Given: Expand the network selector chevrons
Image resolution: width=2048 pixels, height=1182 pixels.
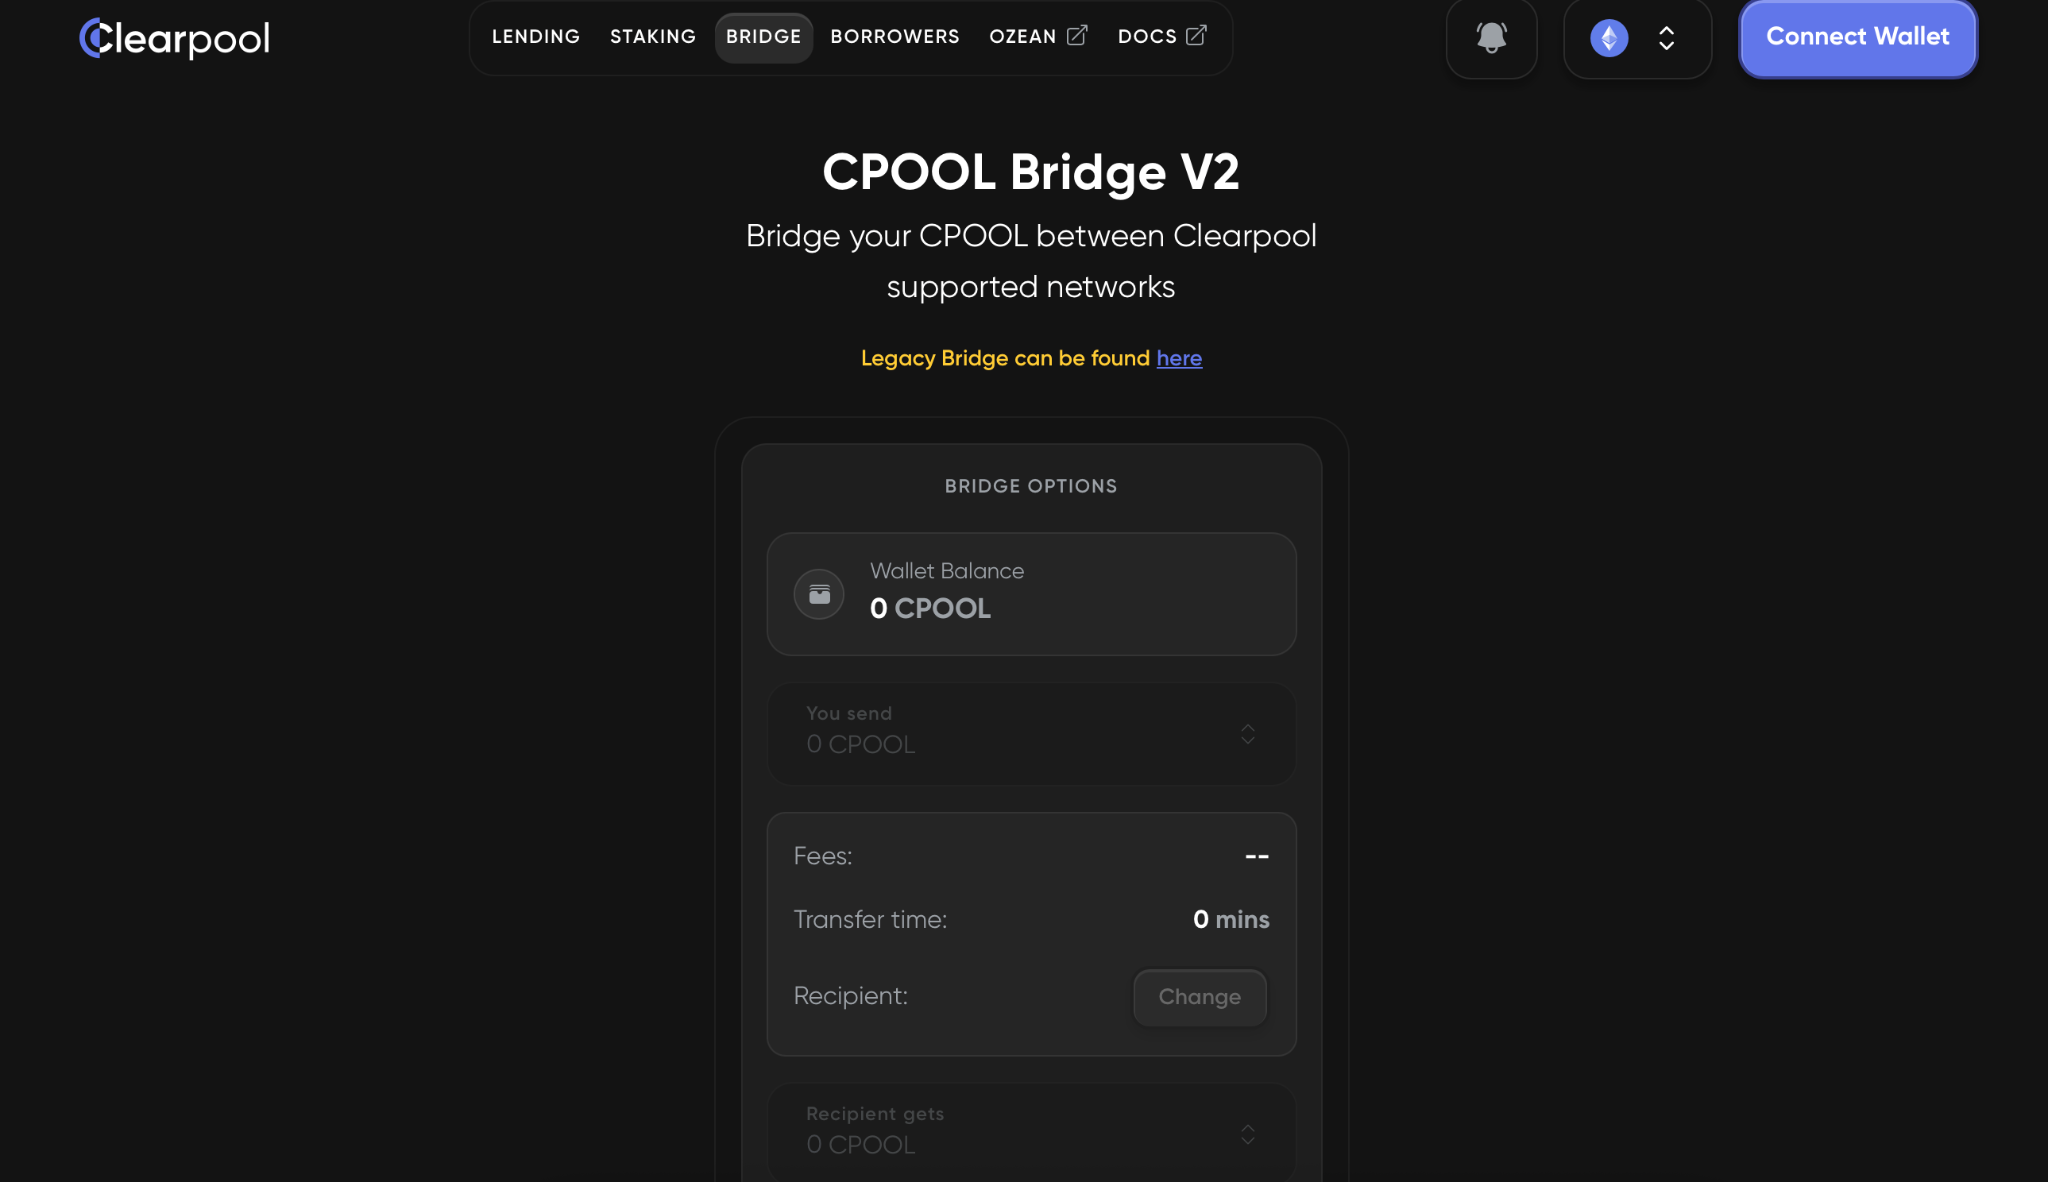Looking at the screenshot, I should coord(1666,38).
